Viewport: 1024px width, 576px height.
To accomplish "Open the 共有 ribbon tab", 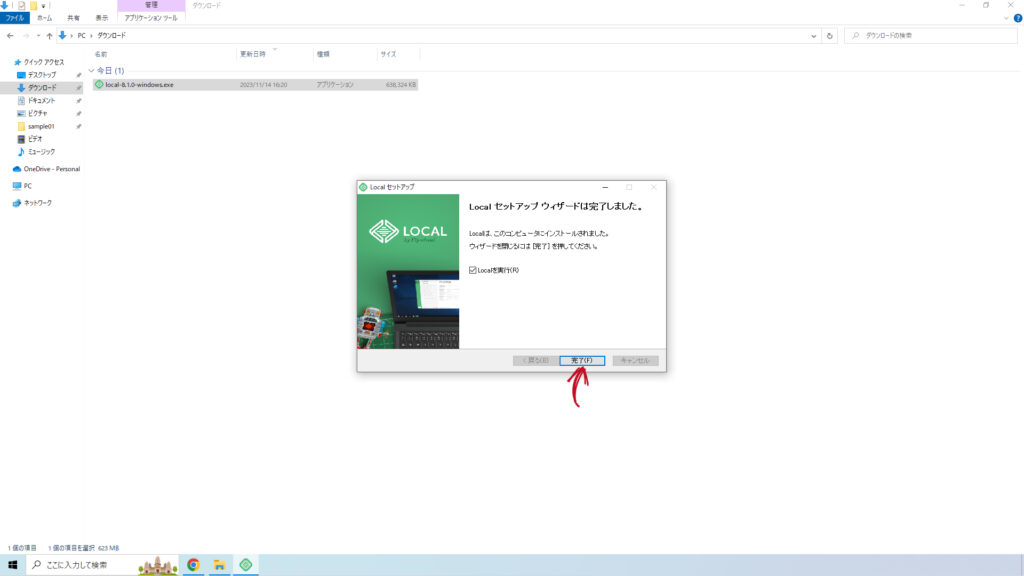I will [73, 18].
